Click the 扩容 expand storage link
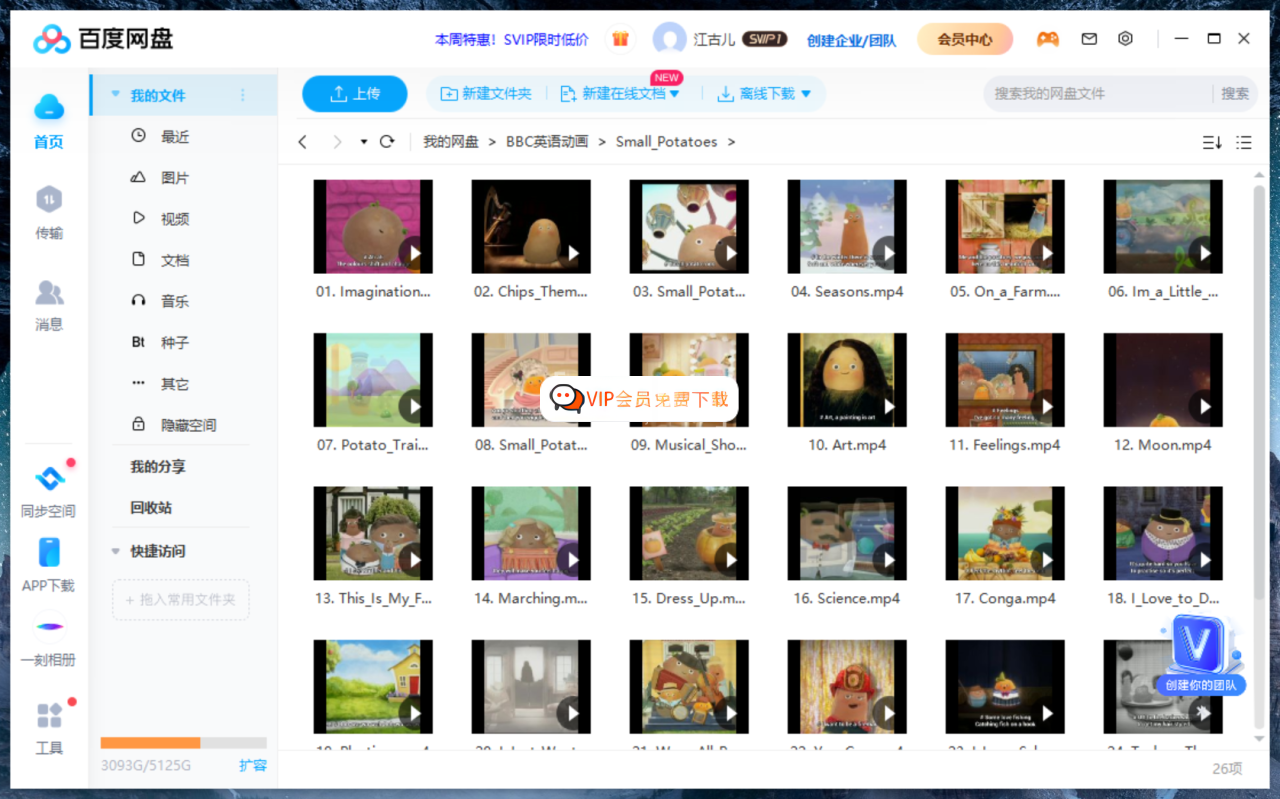This screenshot has width=1280, height=799. (x=252, y=765)
